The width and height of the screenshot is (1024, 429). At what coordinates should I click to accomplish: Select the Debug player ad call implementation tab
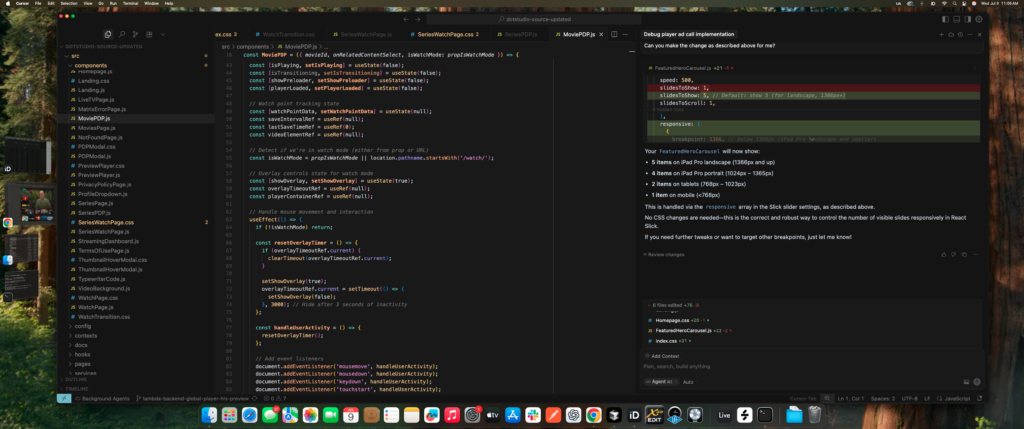[x=688, y=34]
